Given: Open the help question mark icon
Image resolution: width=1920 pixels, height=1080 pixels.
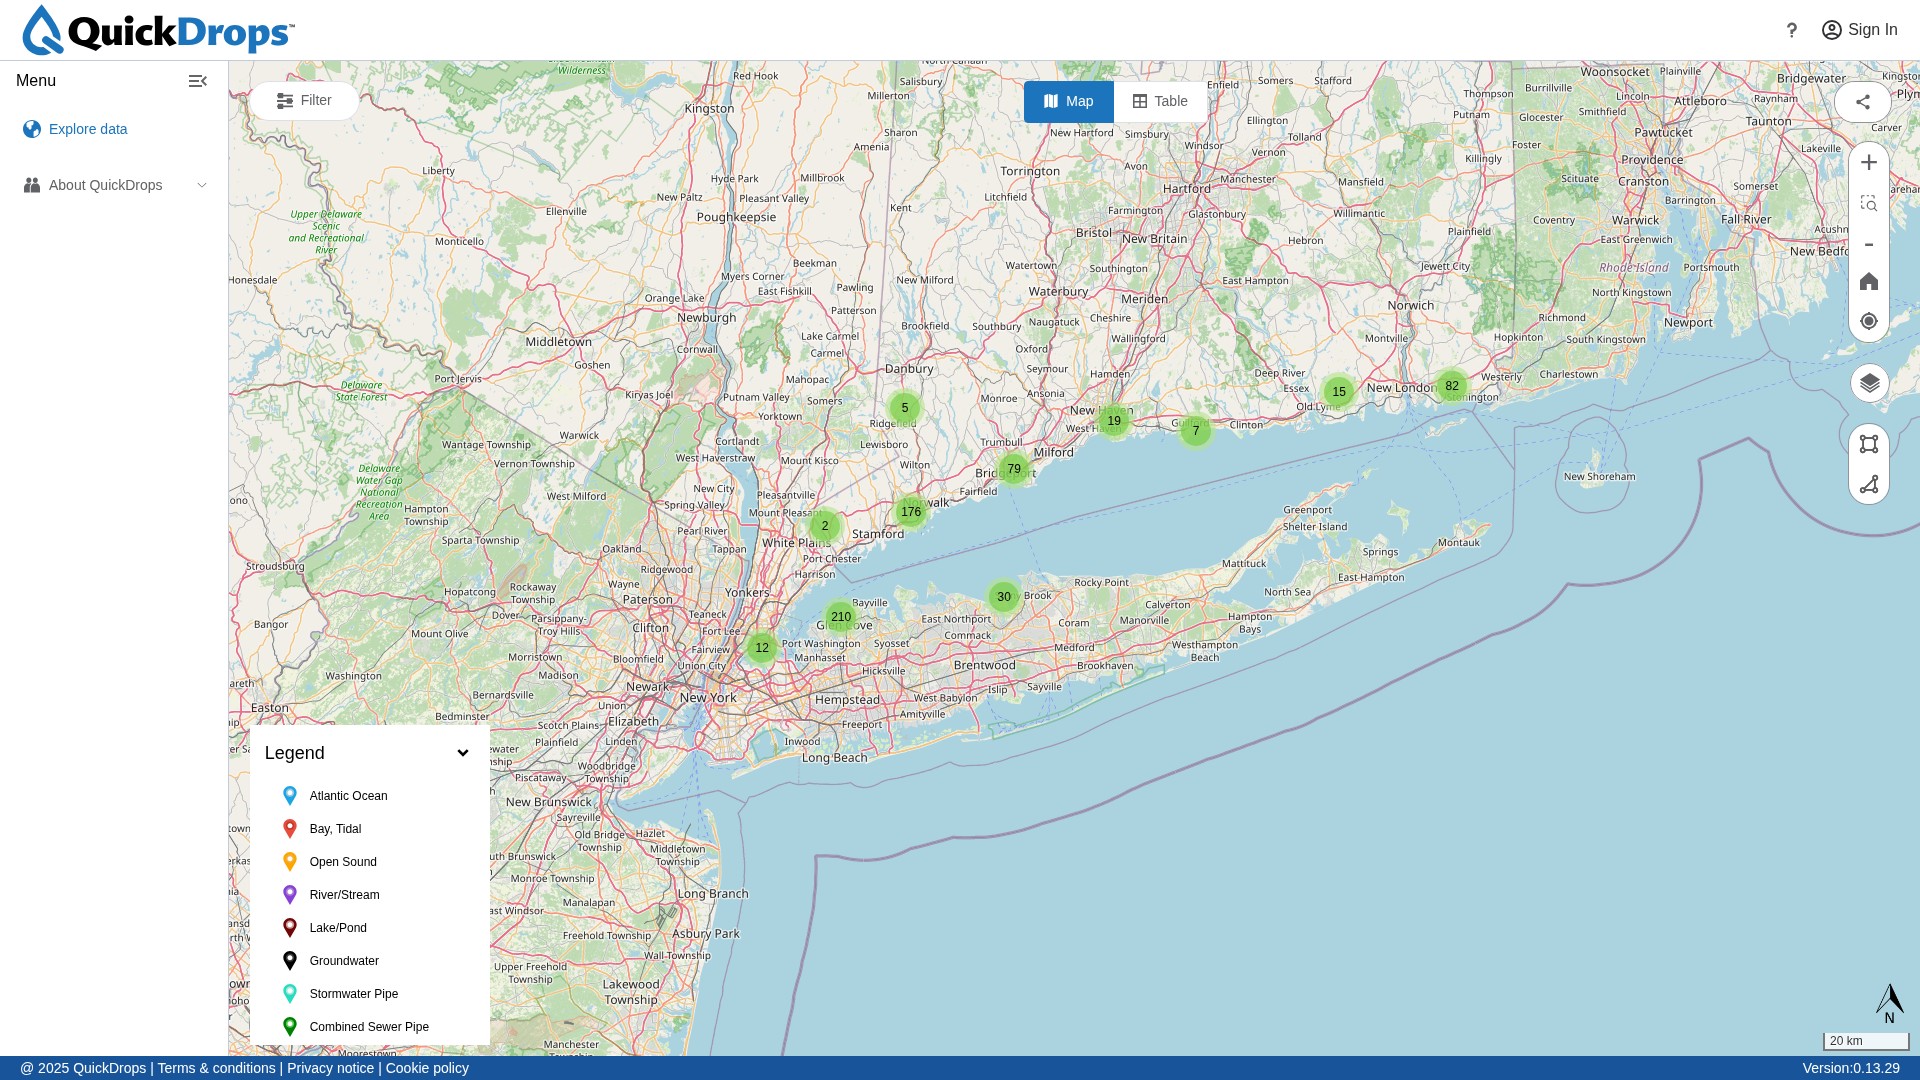Looking at the screenshot, I should (x=1792, y=30).
